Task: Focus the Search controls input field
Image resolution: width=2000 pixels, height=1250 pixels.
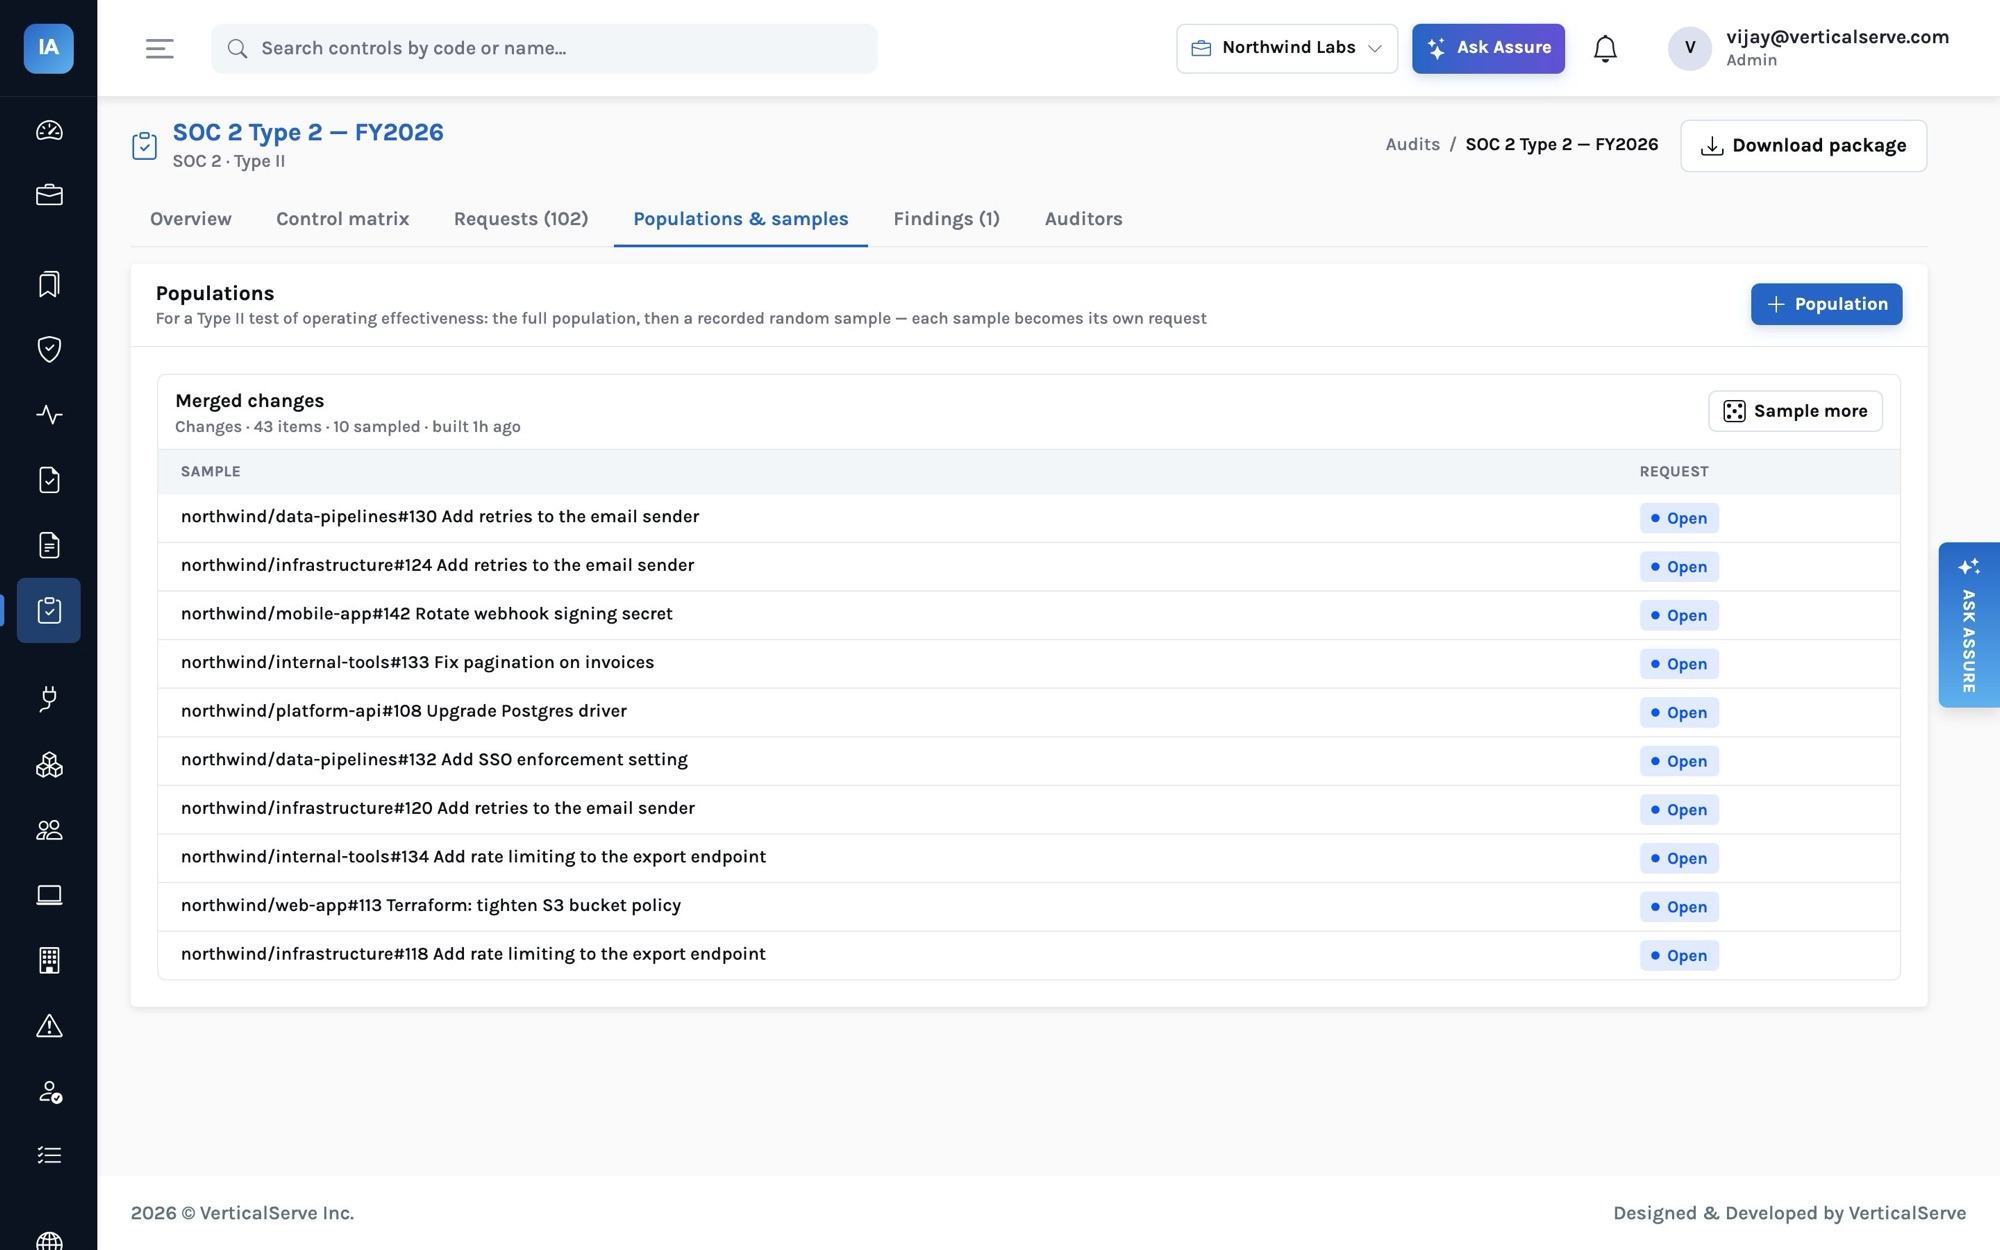Action: [x=544, y=48]
